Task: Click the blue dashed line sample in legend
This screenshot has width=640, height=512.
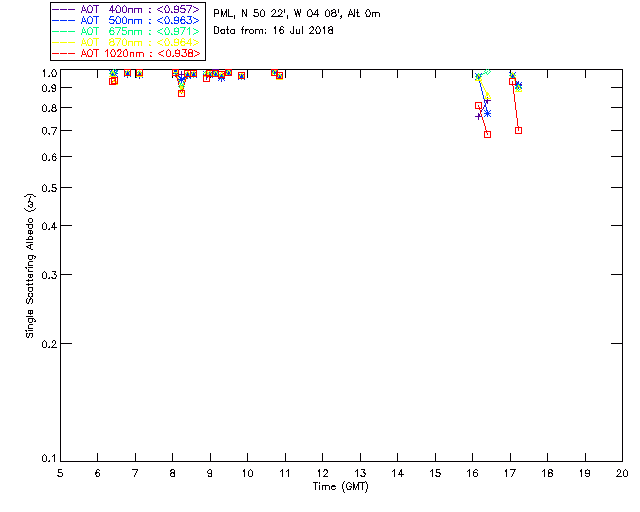Action: [64, 21]
